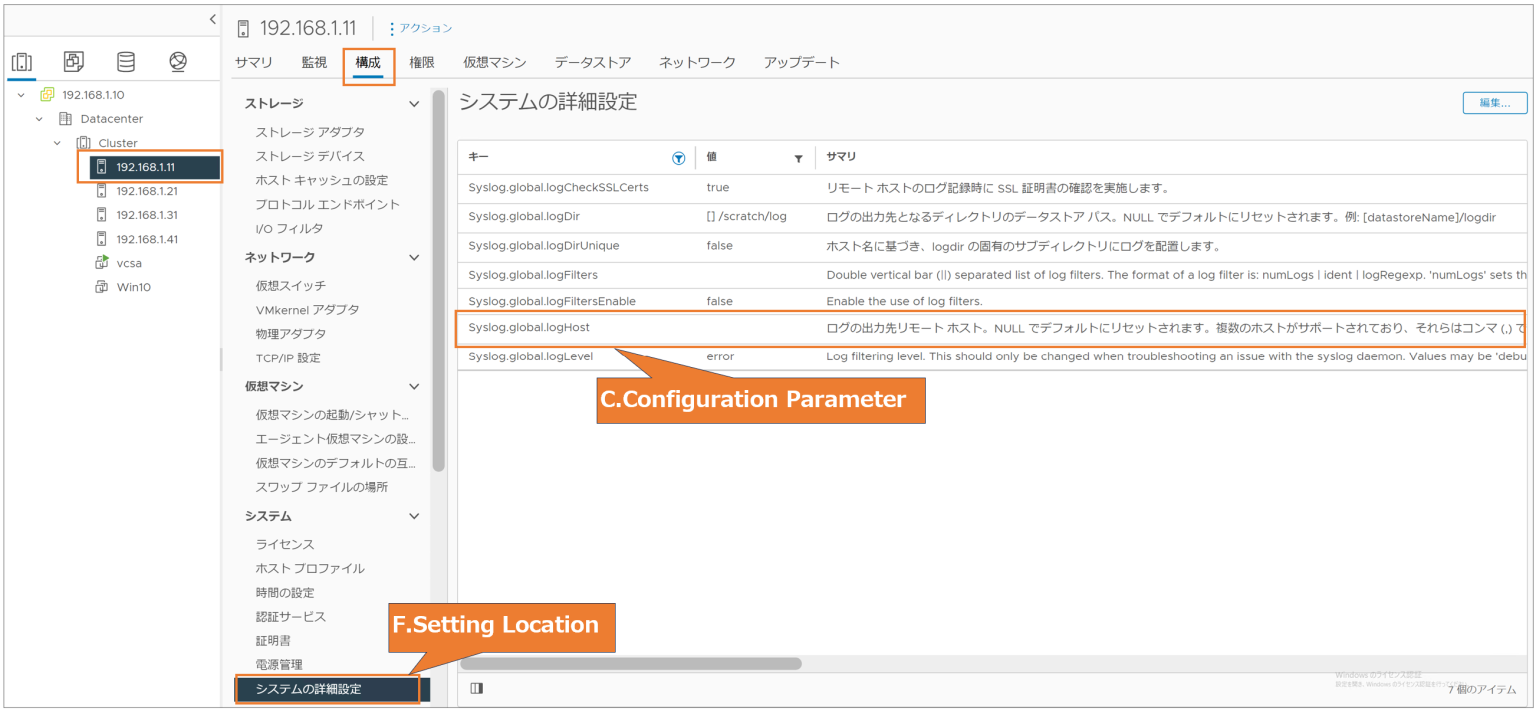Screen dimensions: 1536x711
Task: Select vcsa VM in tree
Action: pos(130,263)
